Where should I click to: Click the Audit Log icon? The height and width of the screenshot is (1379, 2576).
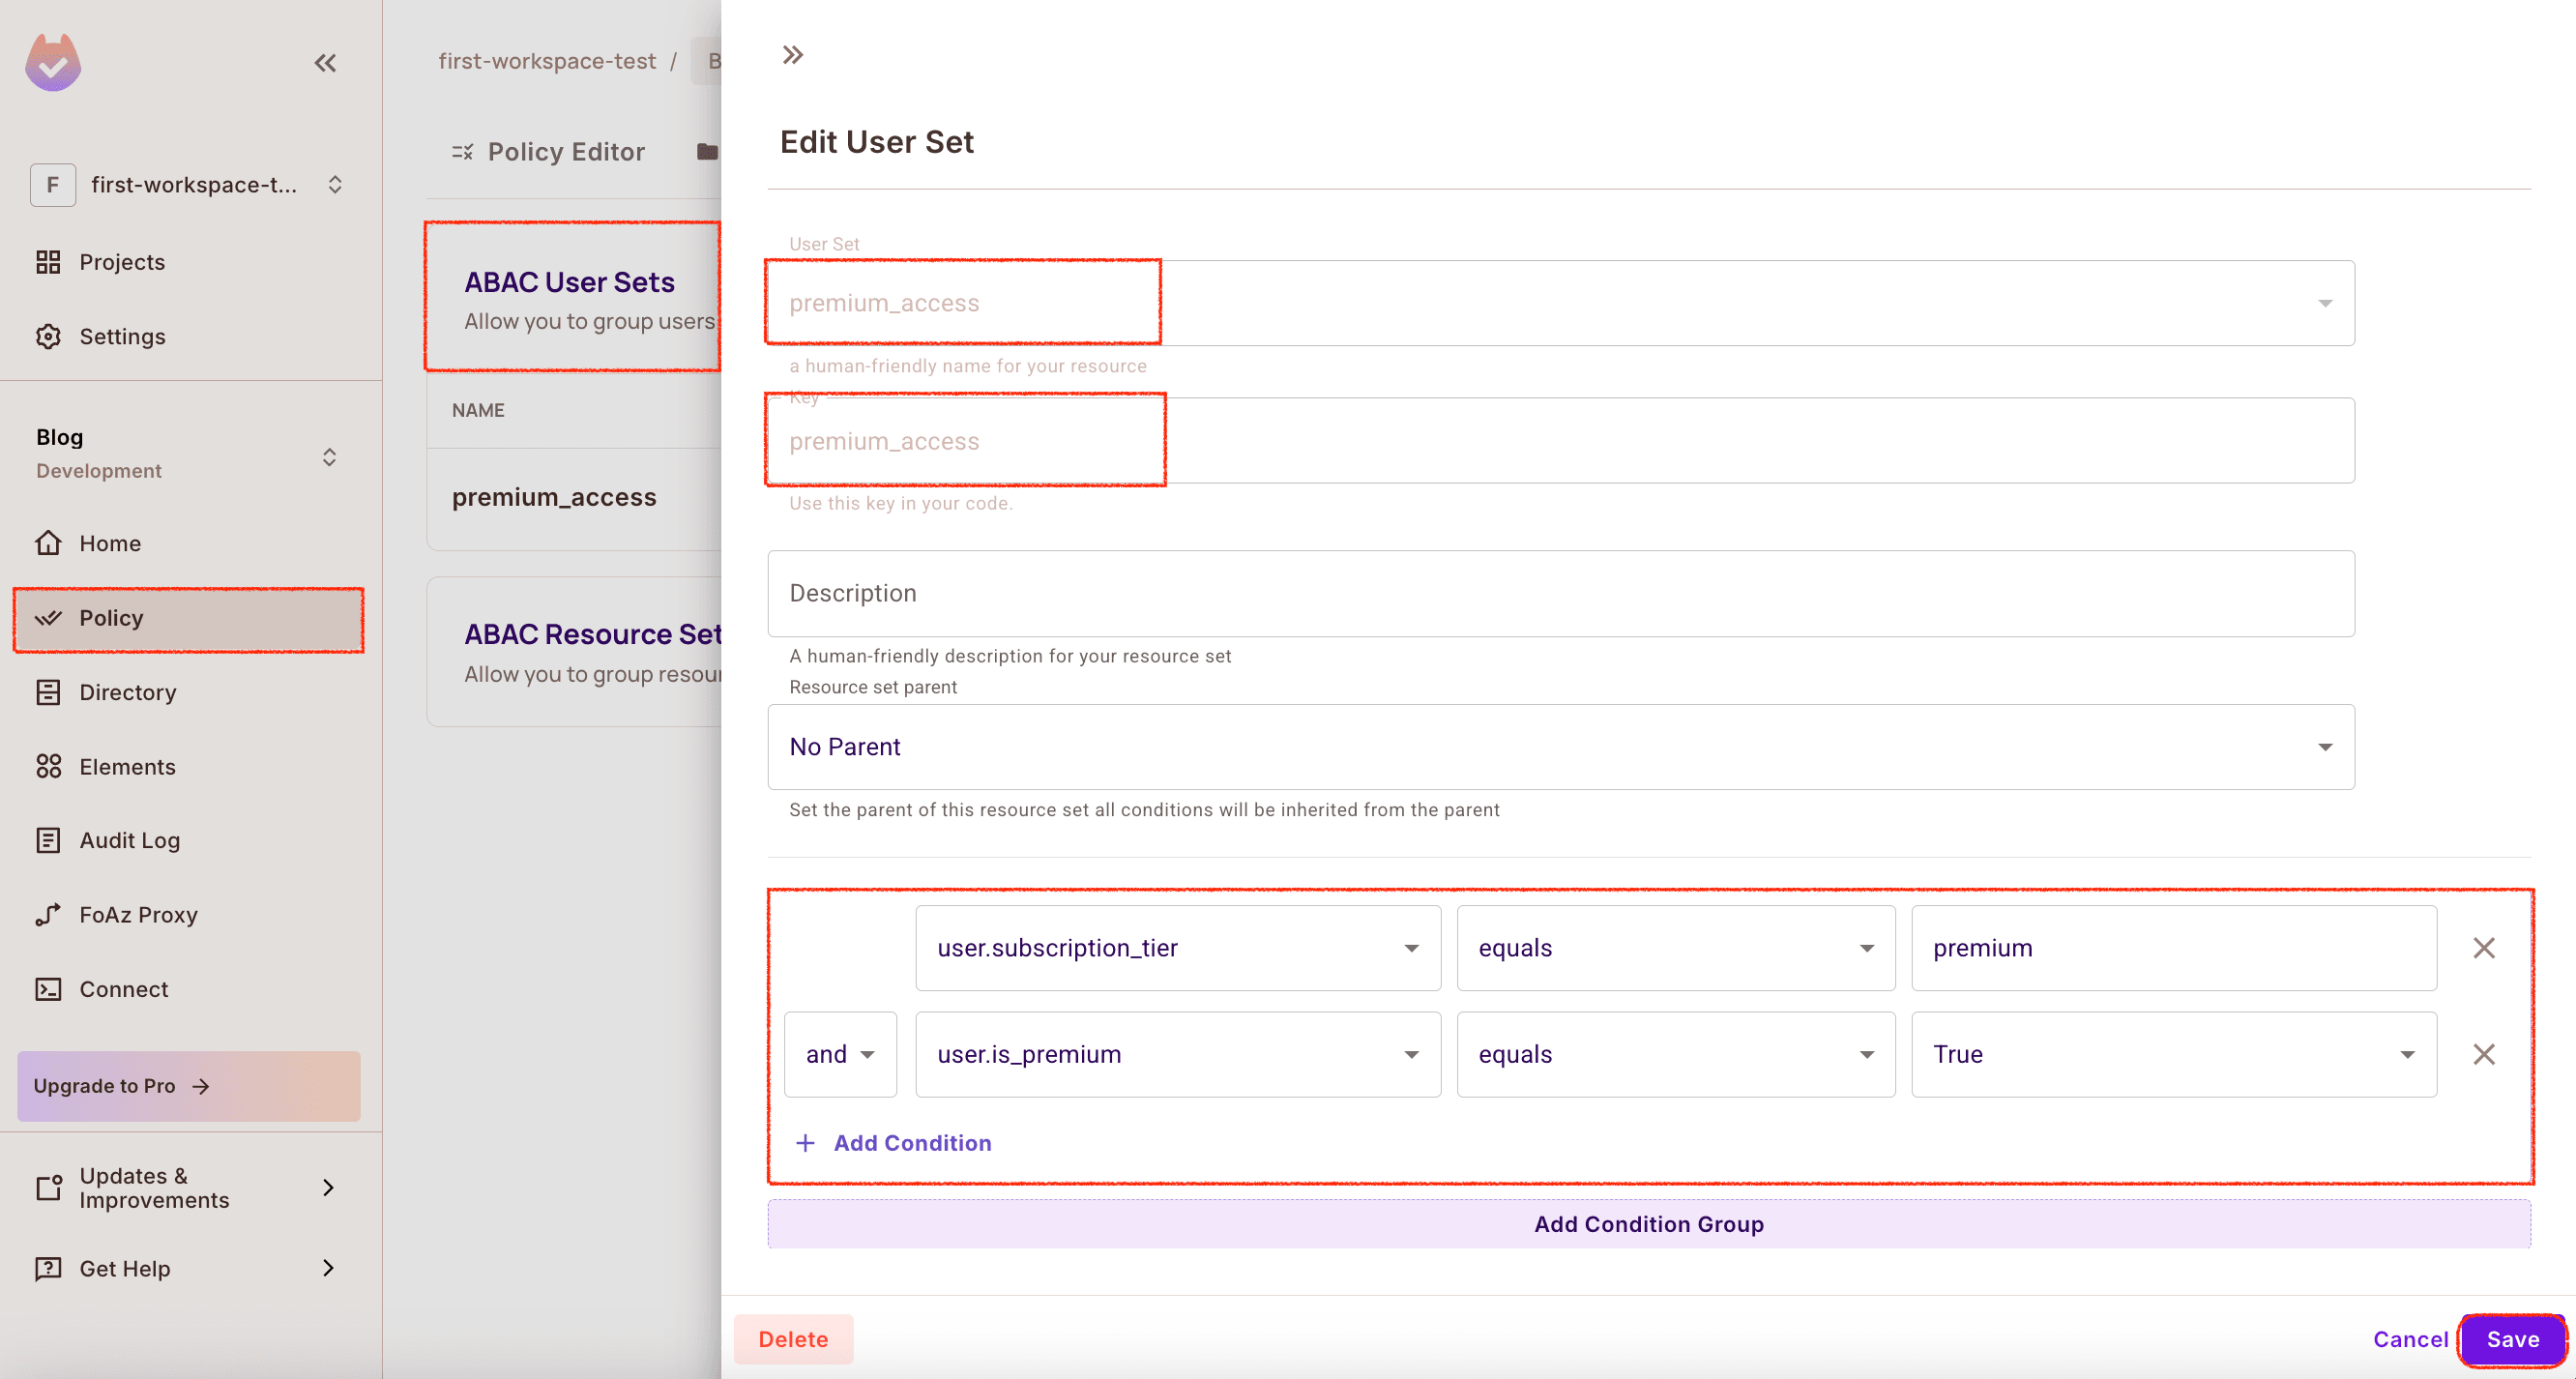click(48, 840)
